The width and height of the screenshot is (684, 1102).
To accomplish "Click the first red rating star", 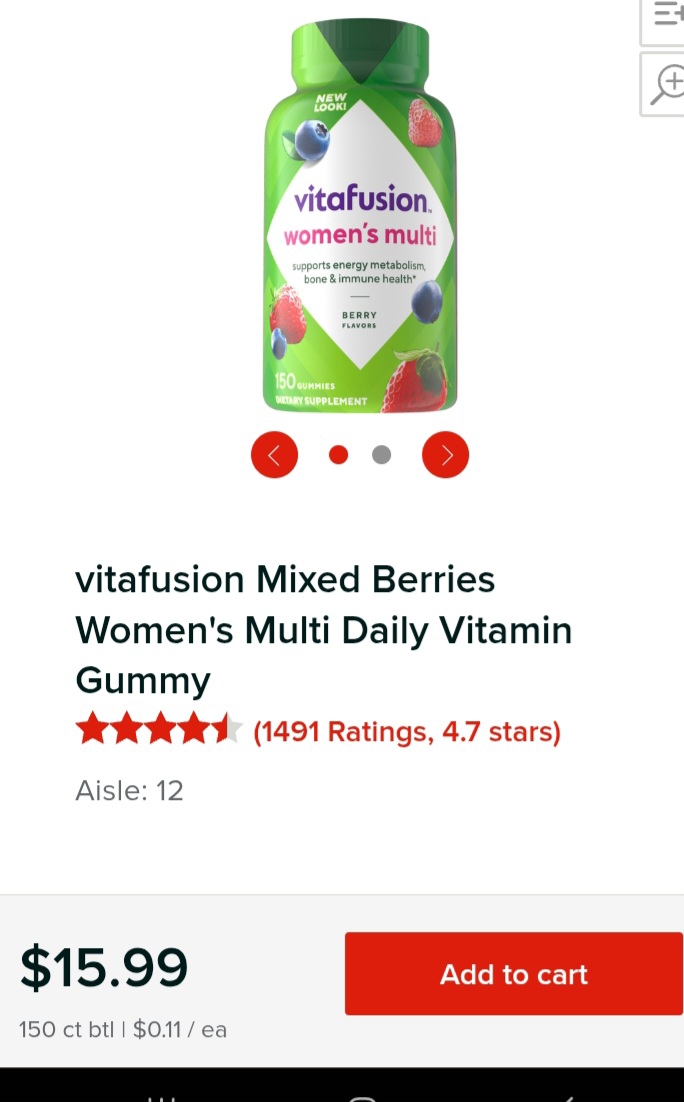I will coord(92,728).
